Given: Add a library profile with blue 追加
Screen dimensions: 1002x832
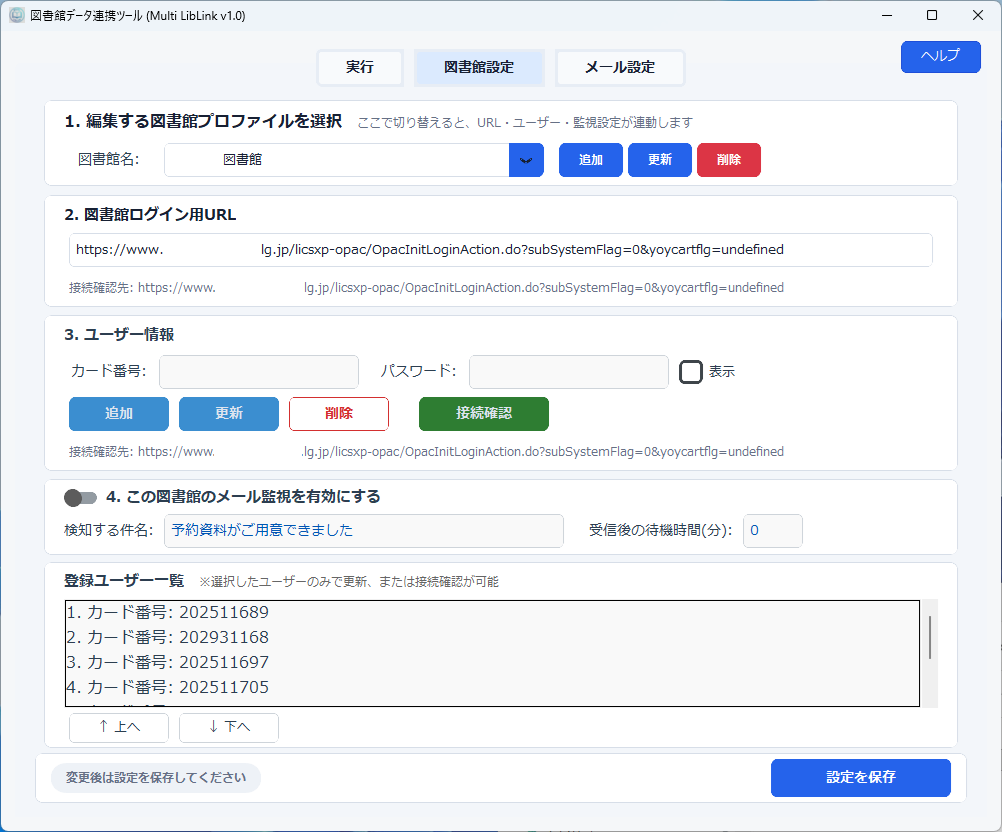Looking at the screenshot, I should (590, 160).
